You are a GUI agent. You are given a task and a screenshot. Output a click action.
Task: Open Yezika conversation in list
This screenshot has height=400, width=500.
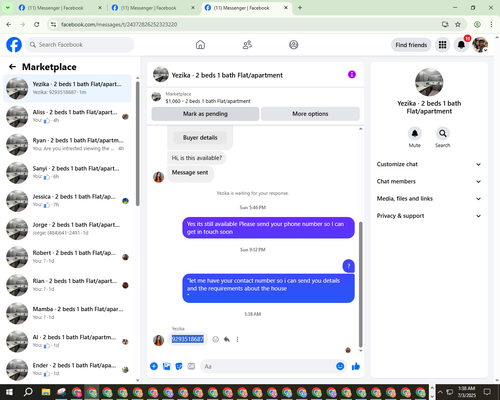point(67,88)
